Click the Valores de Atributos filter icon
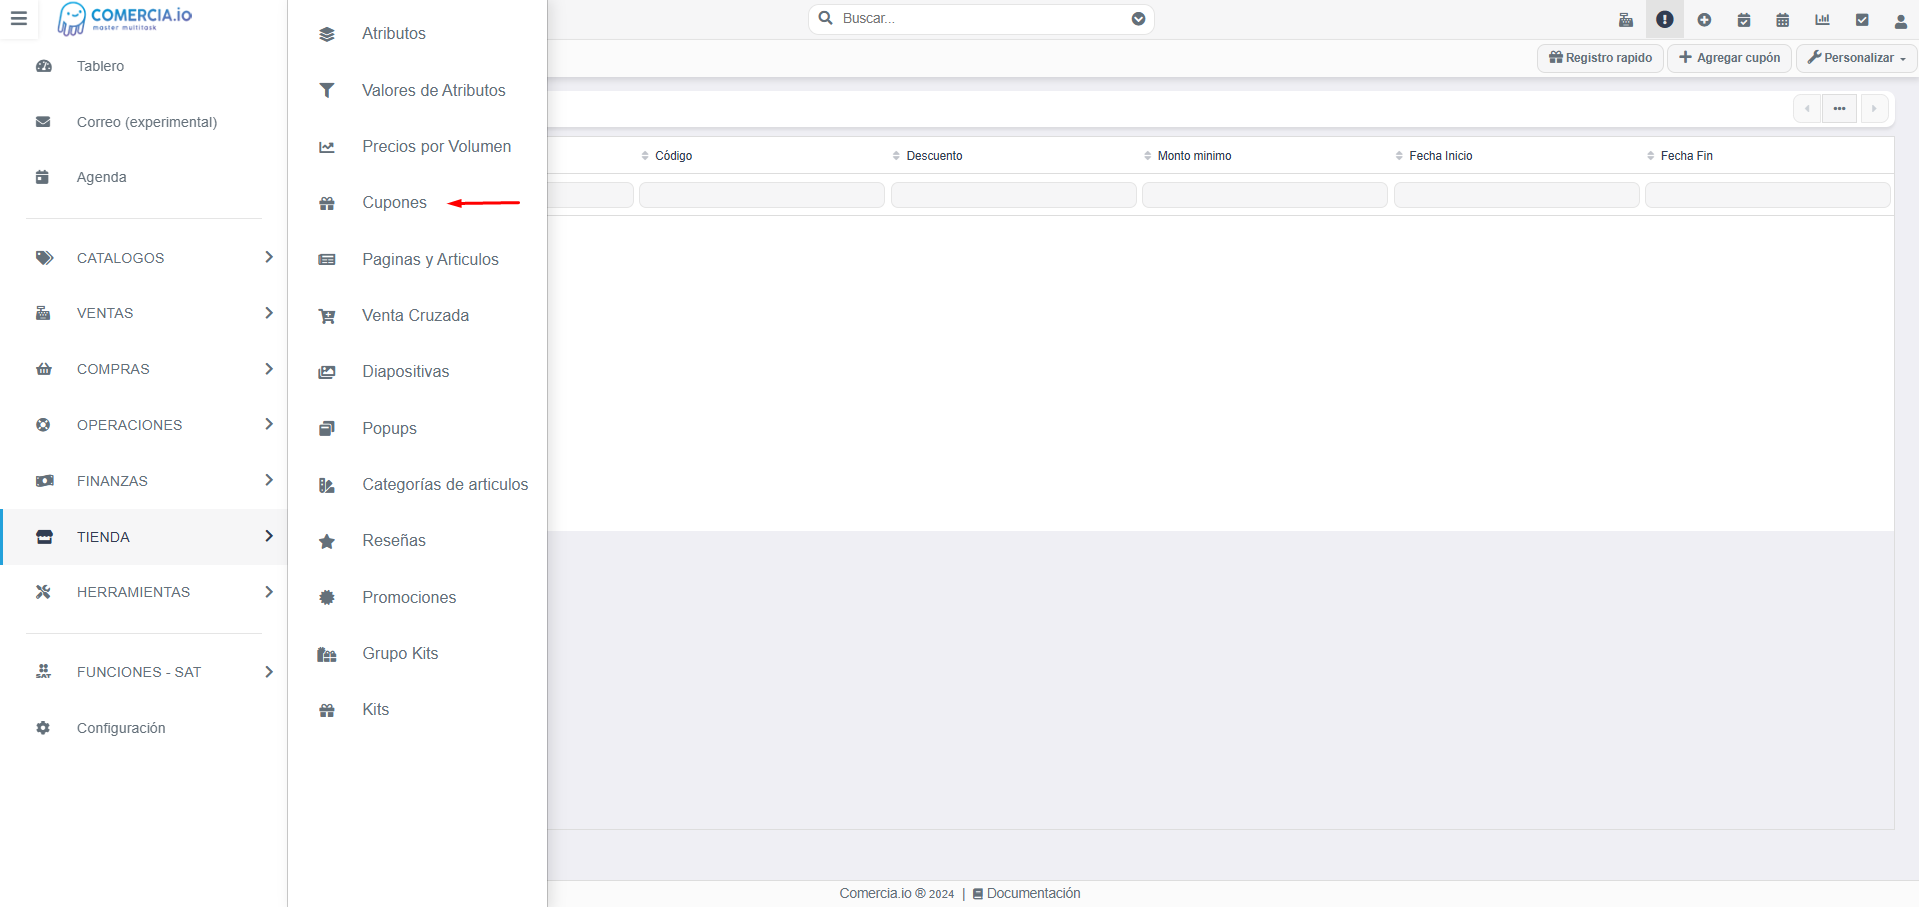Screen dimensions: 1919x907 [x=327, y=90]
